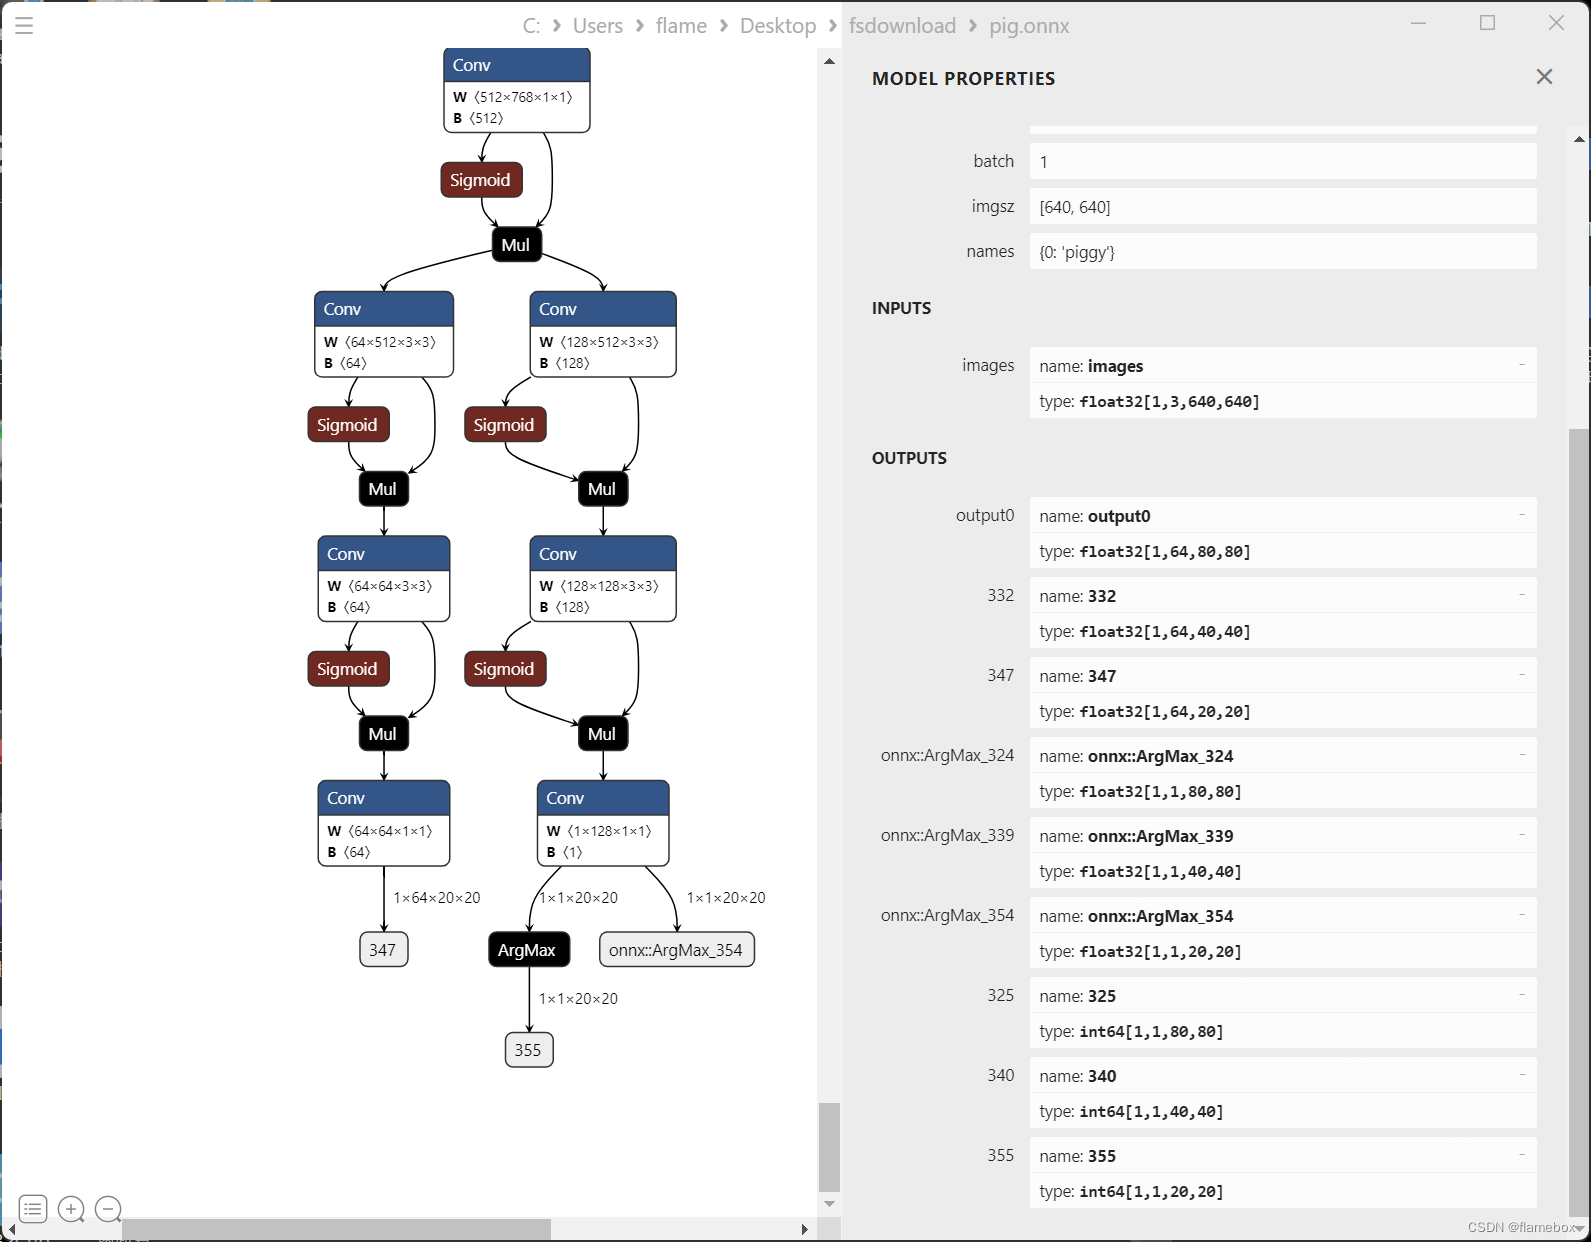Select graph output node 355

(529, 1050)
